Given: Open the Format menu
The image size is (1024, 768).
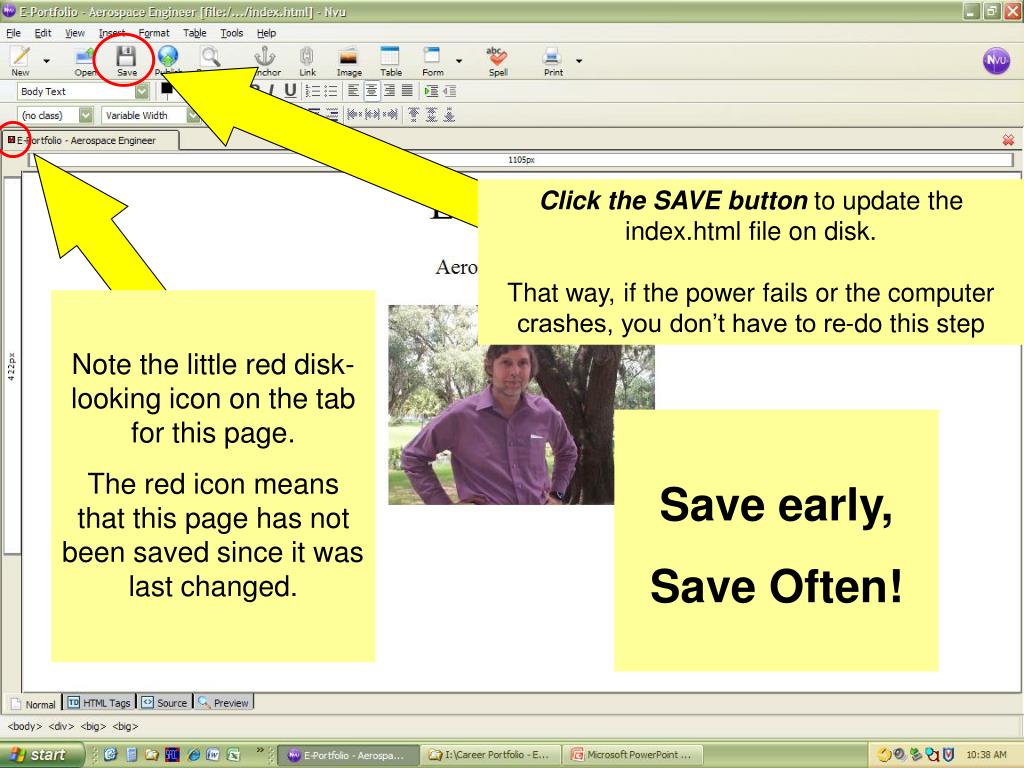Looking at the screenshot, I should [x=154, y=33].
